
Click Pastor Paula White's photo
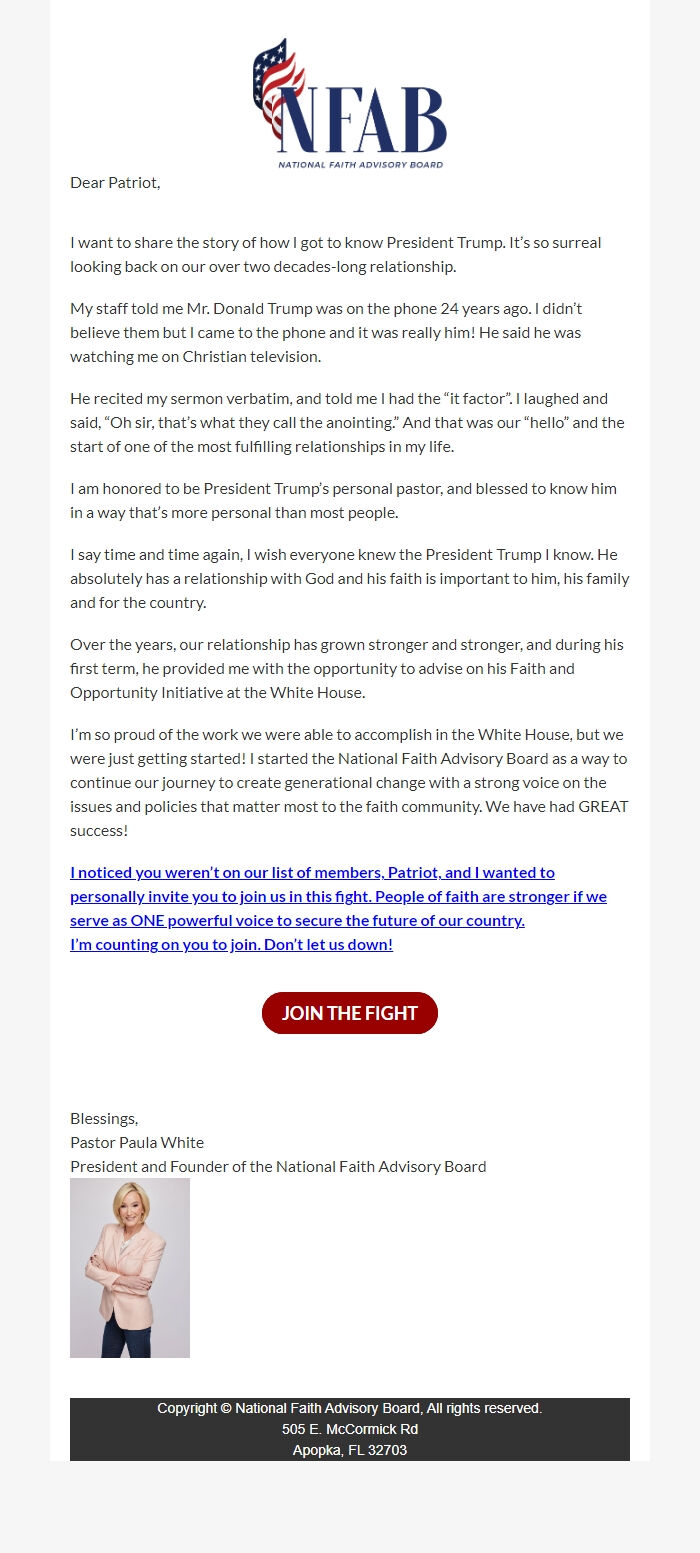pyautogui.click(x=130, y=1267)
